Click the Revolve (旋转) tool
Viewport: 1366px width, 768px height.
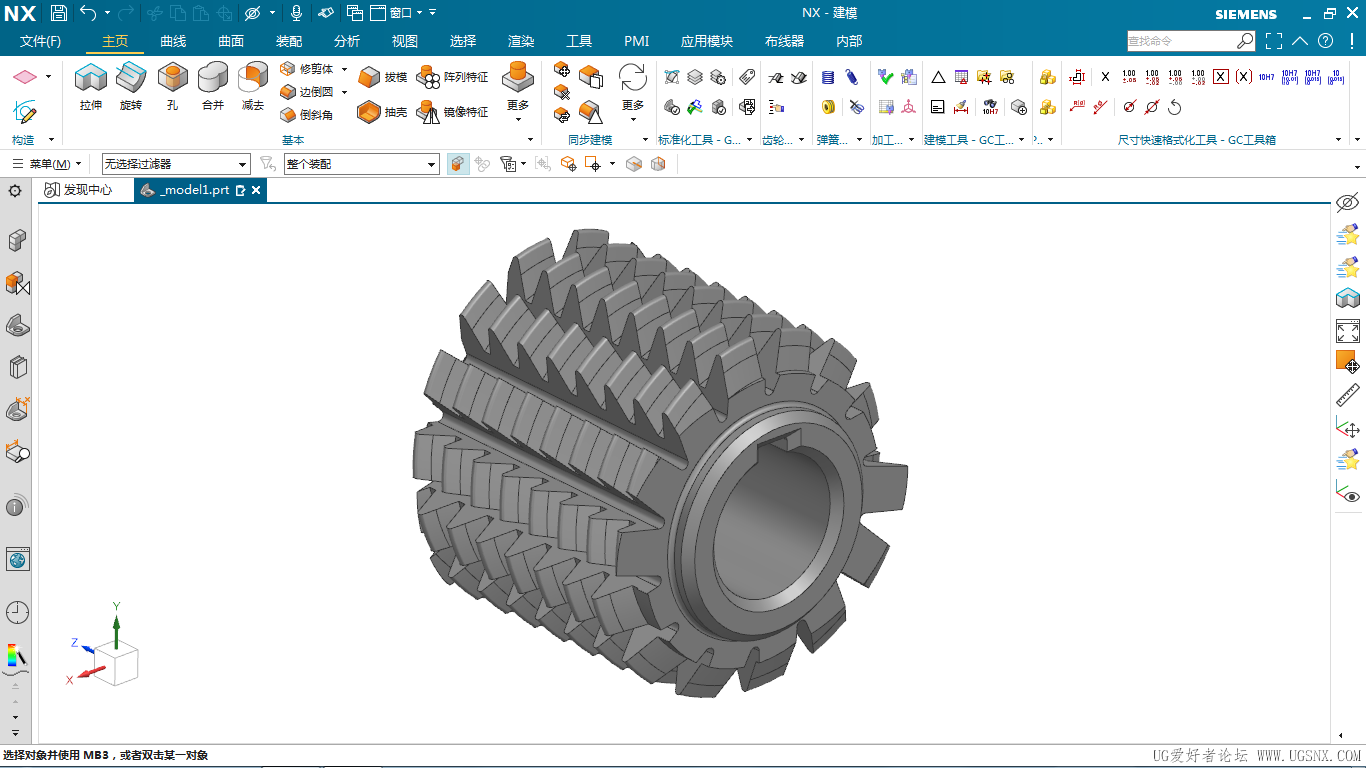131,86
